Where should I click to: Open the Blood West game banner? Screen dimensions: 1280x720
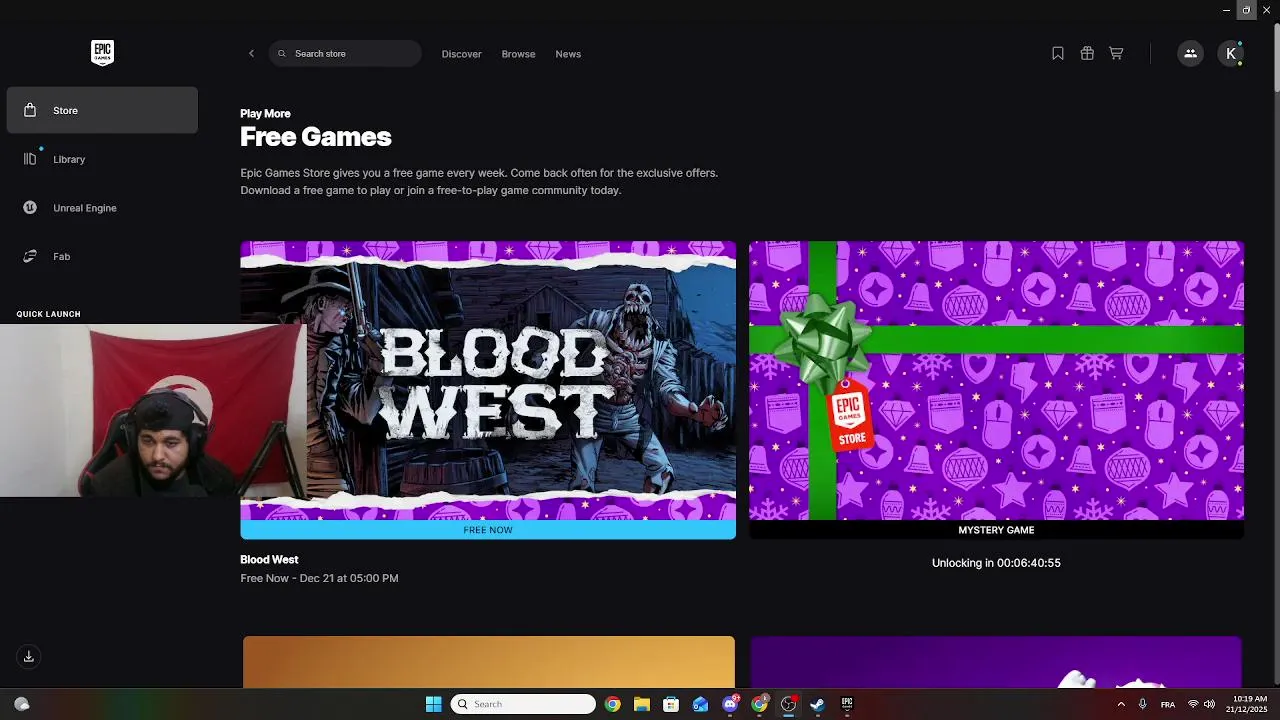click(x=488, y=380)
